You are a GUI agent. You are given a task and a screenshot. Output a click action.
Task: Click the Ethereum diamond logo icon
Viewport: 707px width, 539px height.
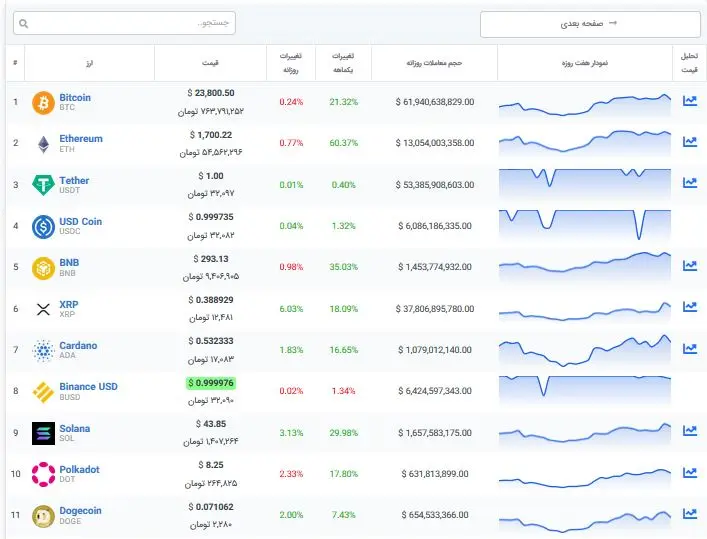[x=43, y=144]
